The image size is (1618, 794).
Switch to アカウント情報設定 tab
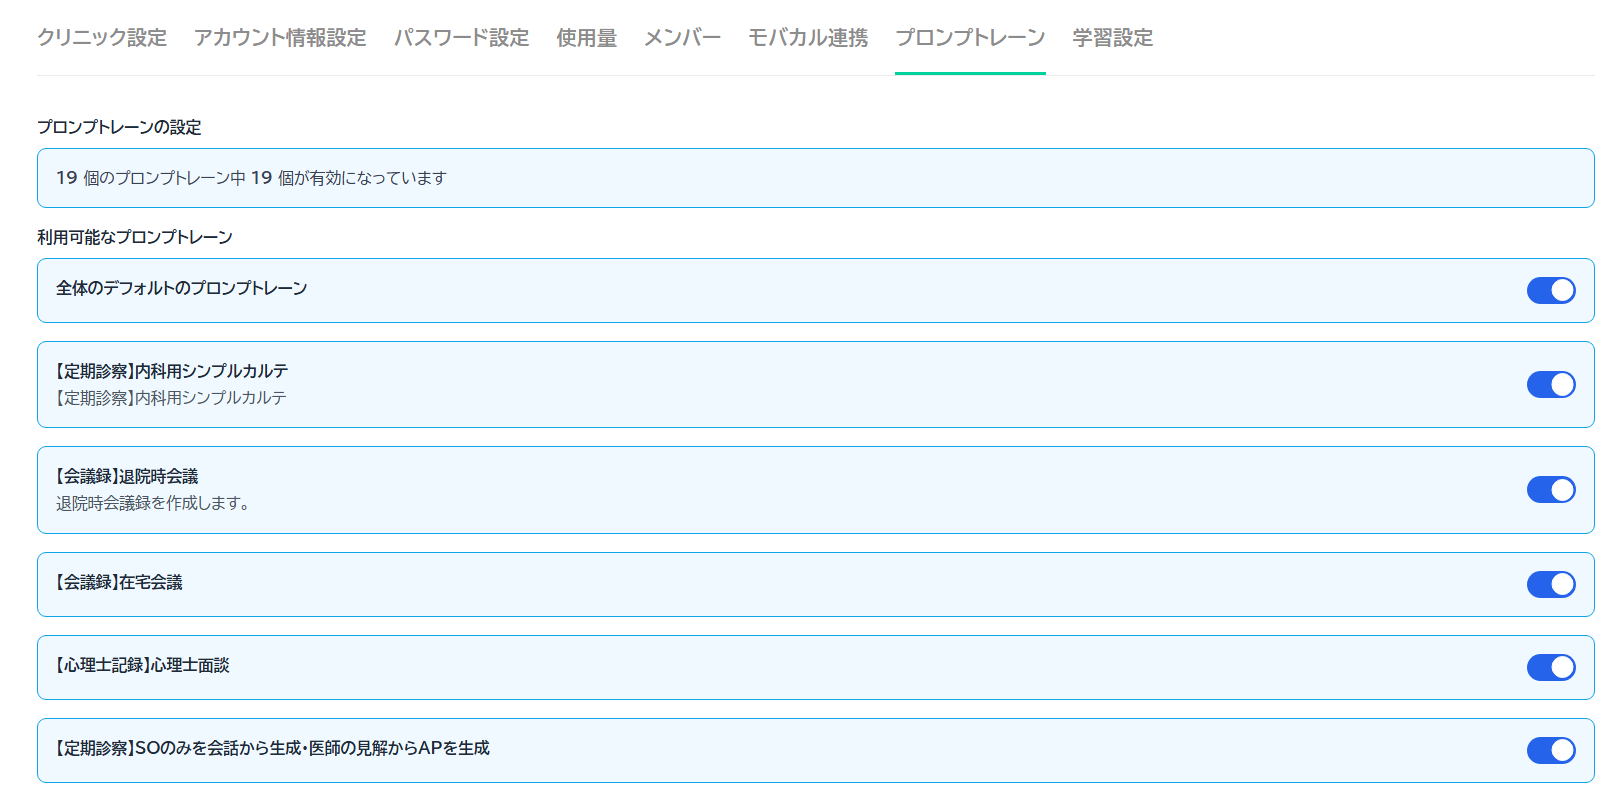pos(280,38)
